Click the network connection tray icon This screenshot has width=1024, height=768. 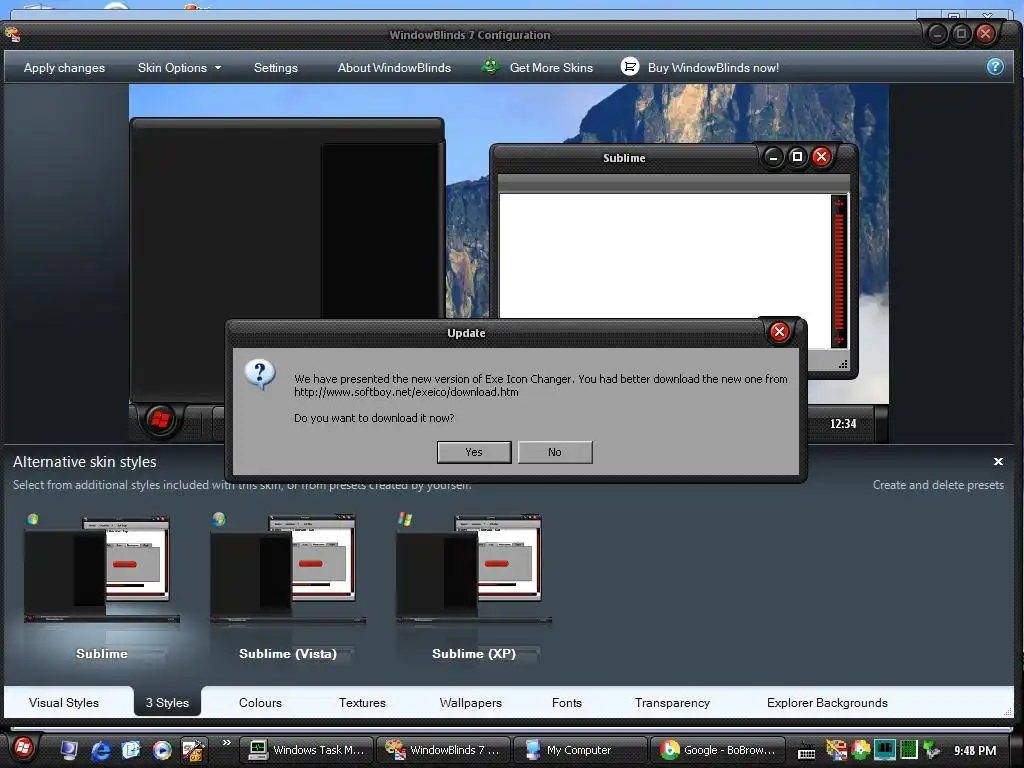(x=932, y=750)
